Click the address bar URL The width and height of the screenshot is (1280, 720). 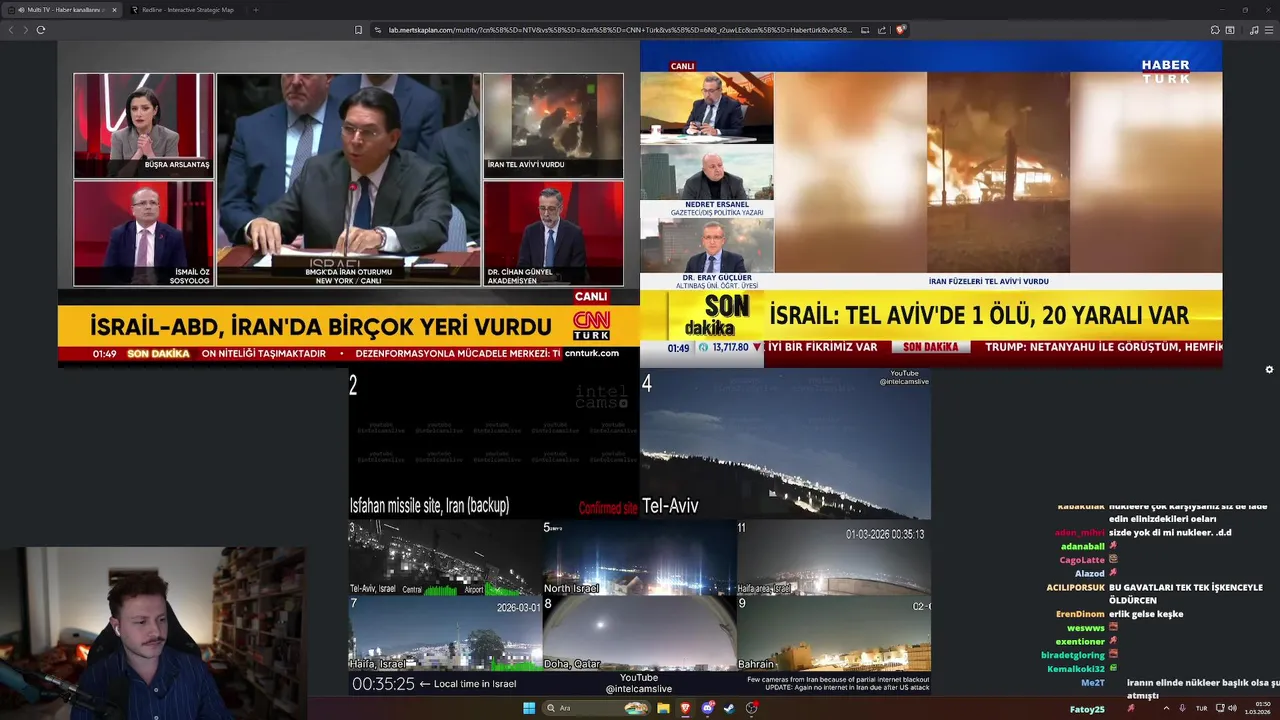(x=620, y=30)
